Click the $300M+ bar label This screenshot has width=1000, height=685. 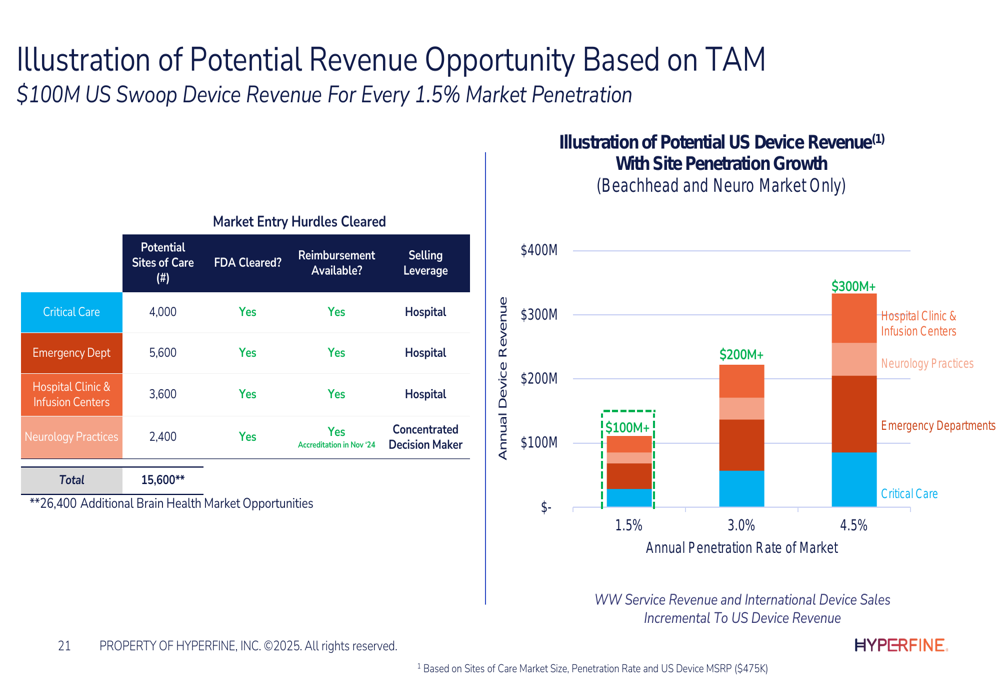[853, 286]
